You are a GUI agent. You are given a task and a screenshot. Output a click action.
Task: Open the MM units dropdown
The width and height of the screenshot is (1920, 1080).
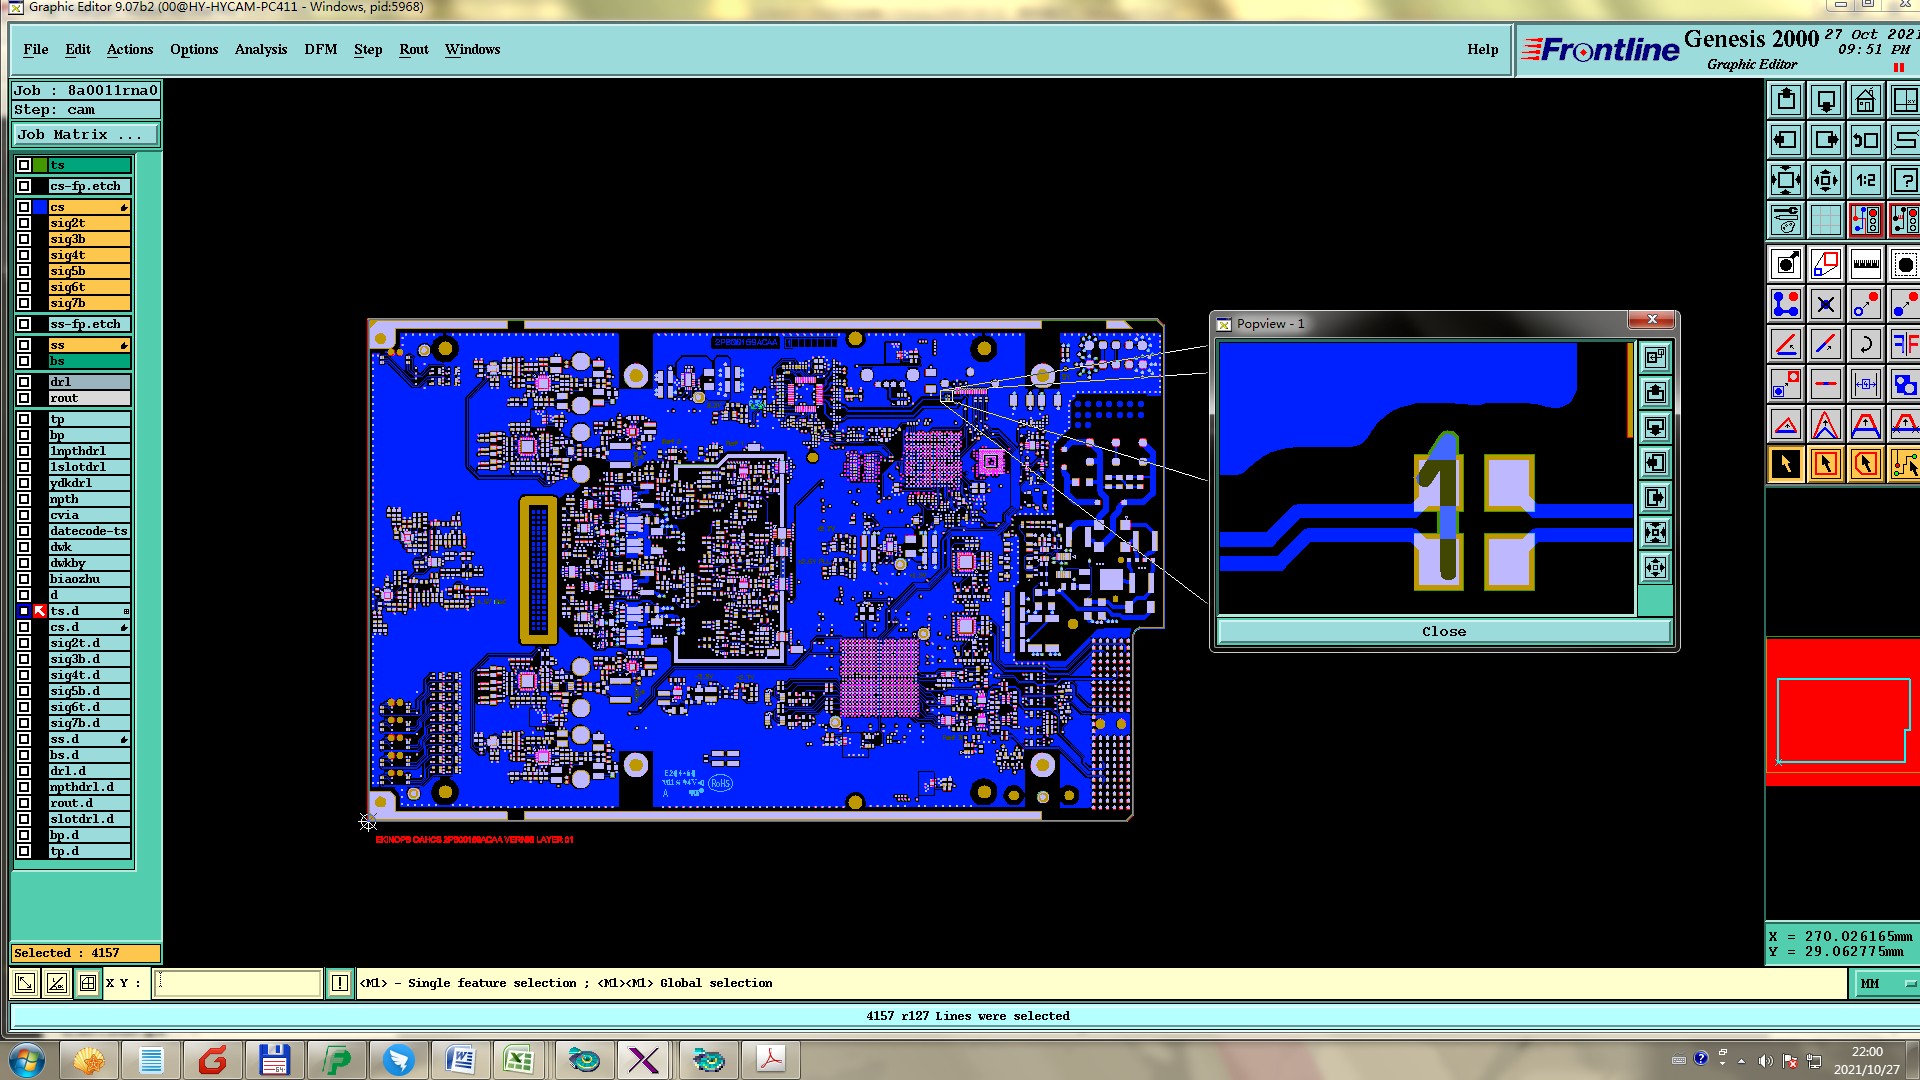1887,984
